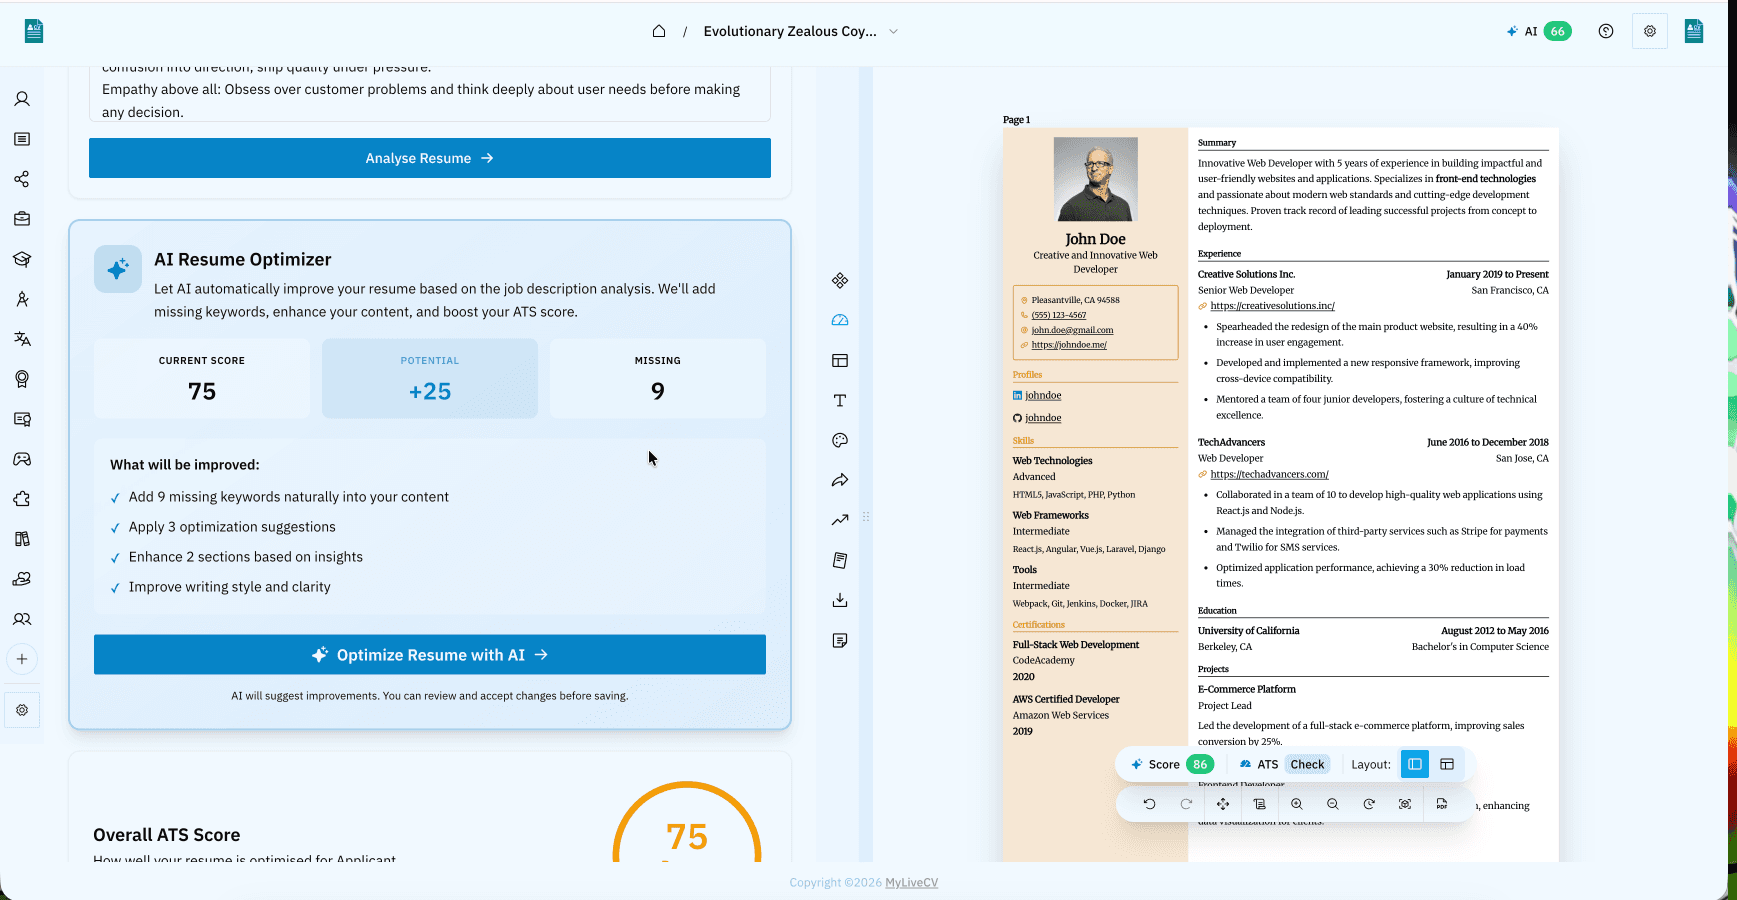Viewport: 1737px width, 900px height.
Task: Open the share-nodes profiles icon in left sidebar
Action: tap(22, 179)
